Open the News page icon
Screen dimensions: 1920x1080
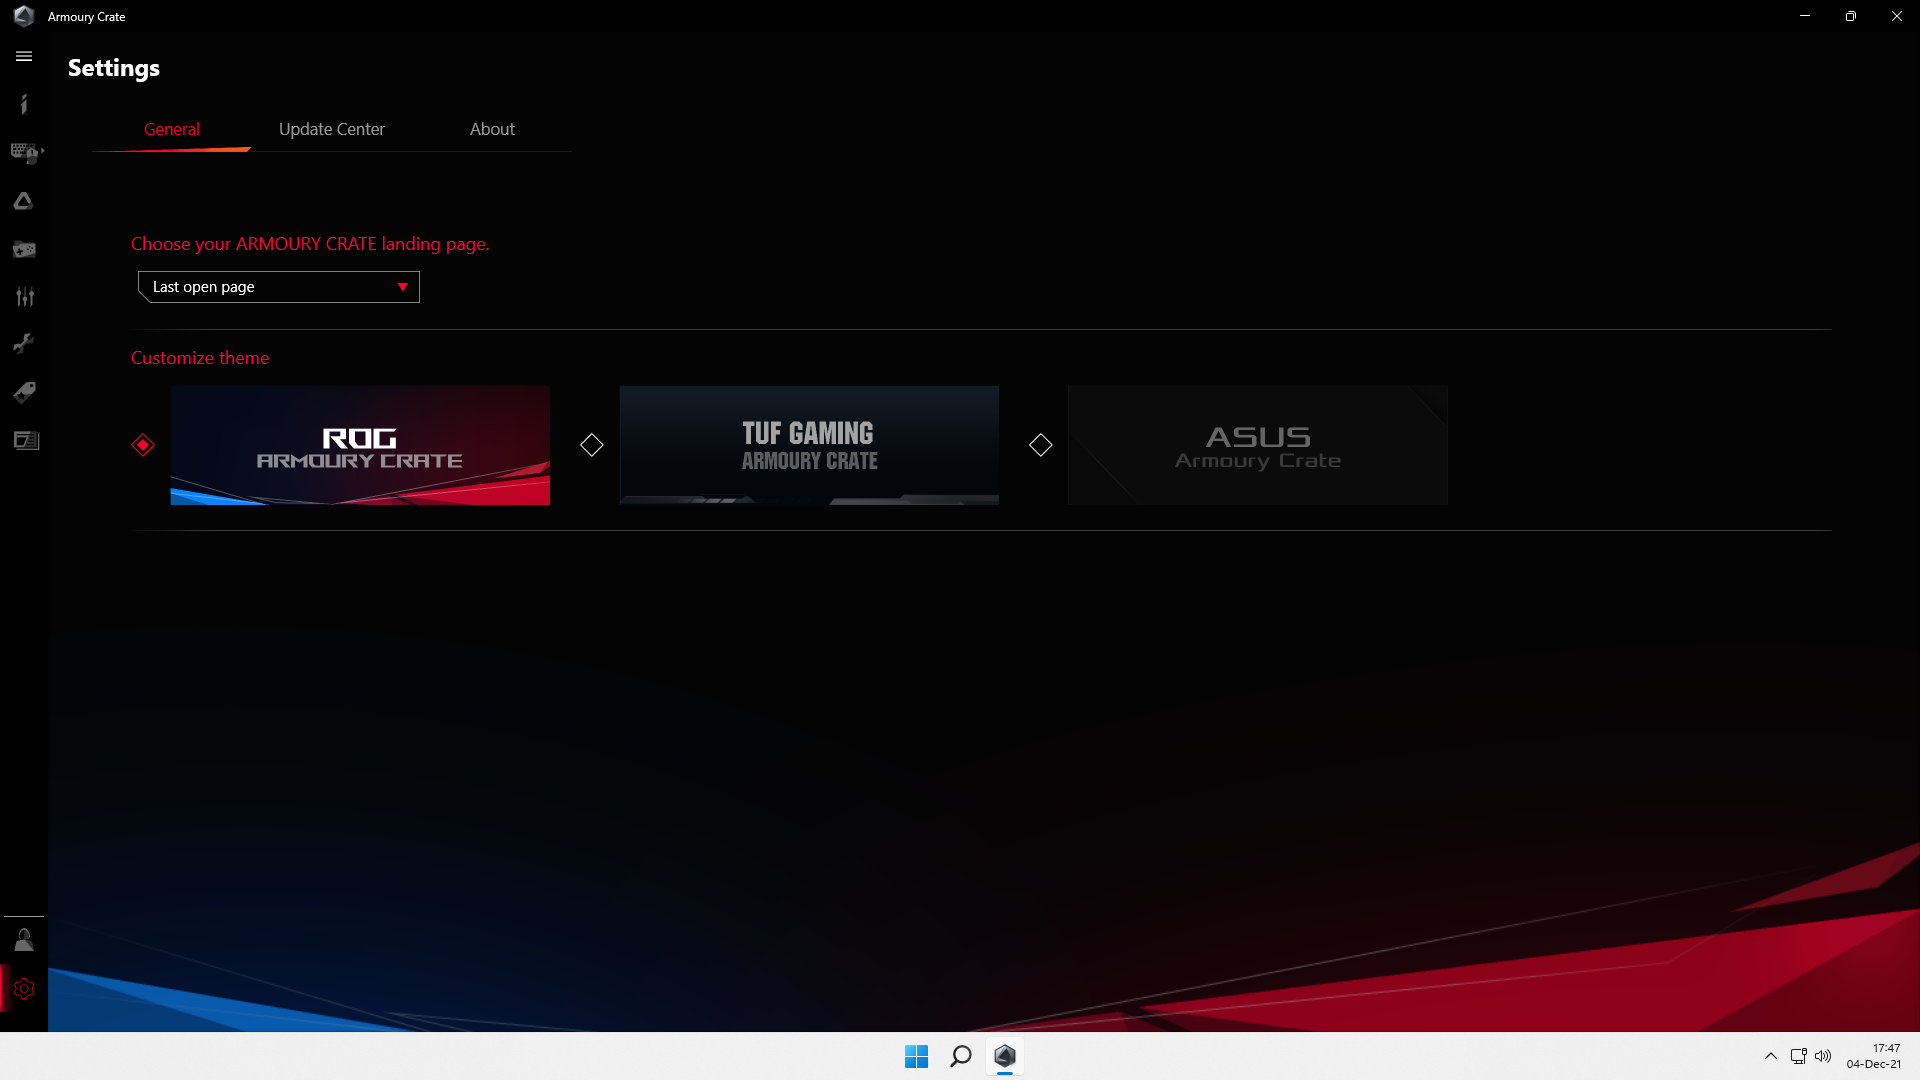(25, 440)
